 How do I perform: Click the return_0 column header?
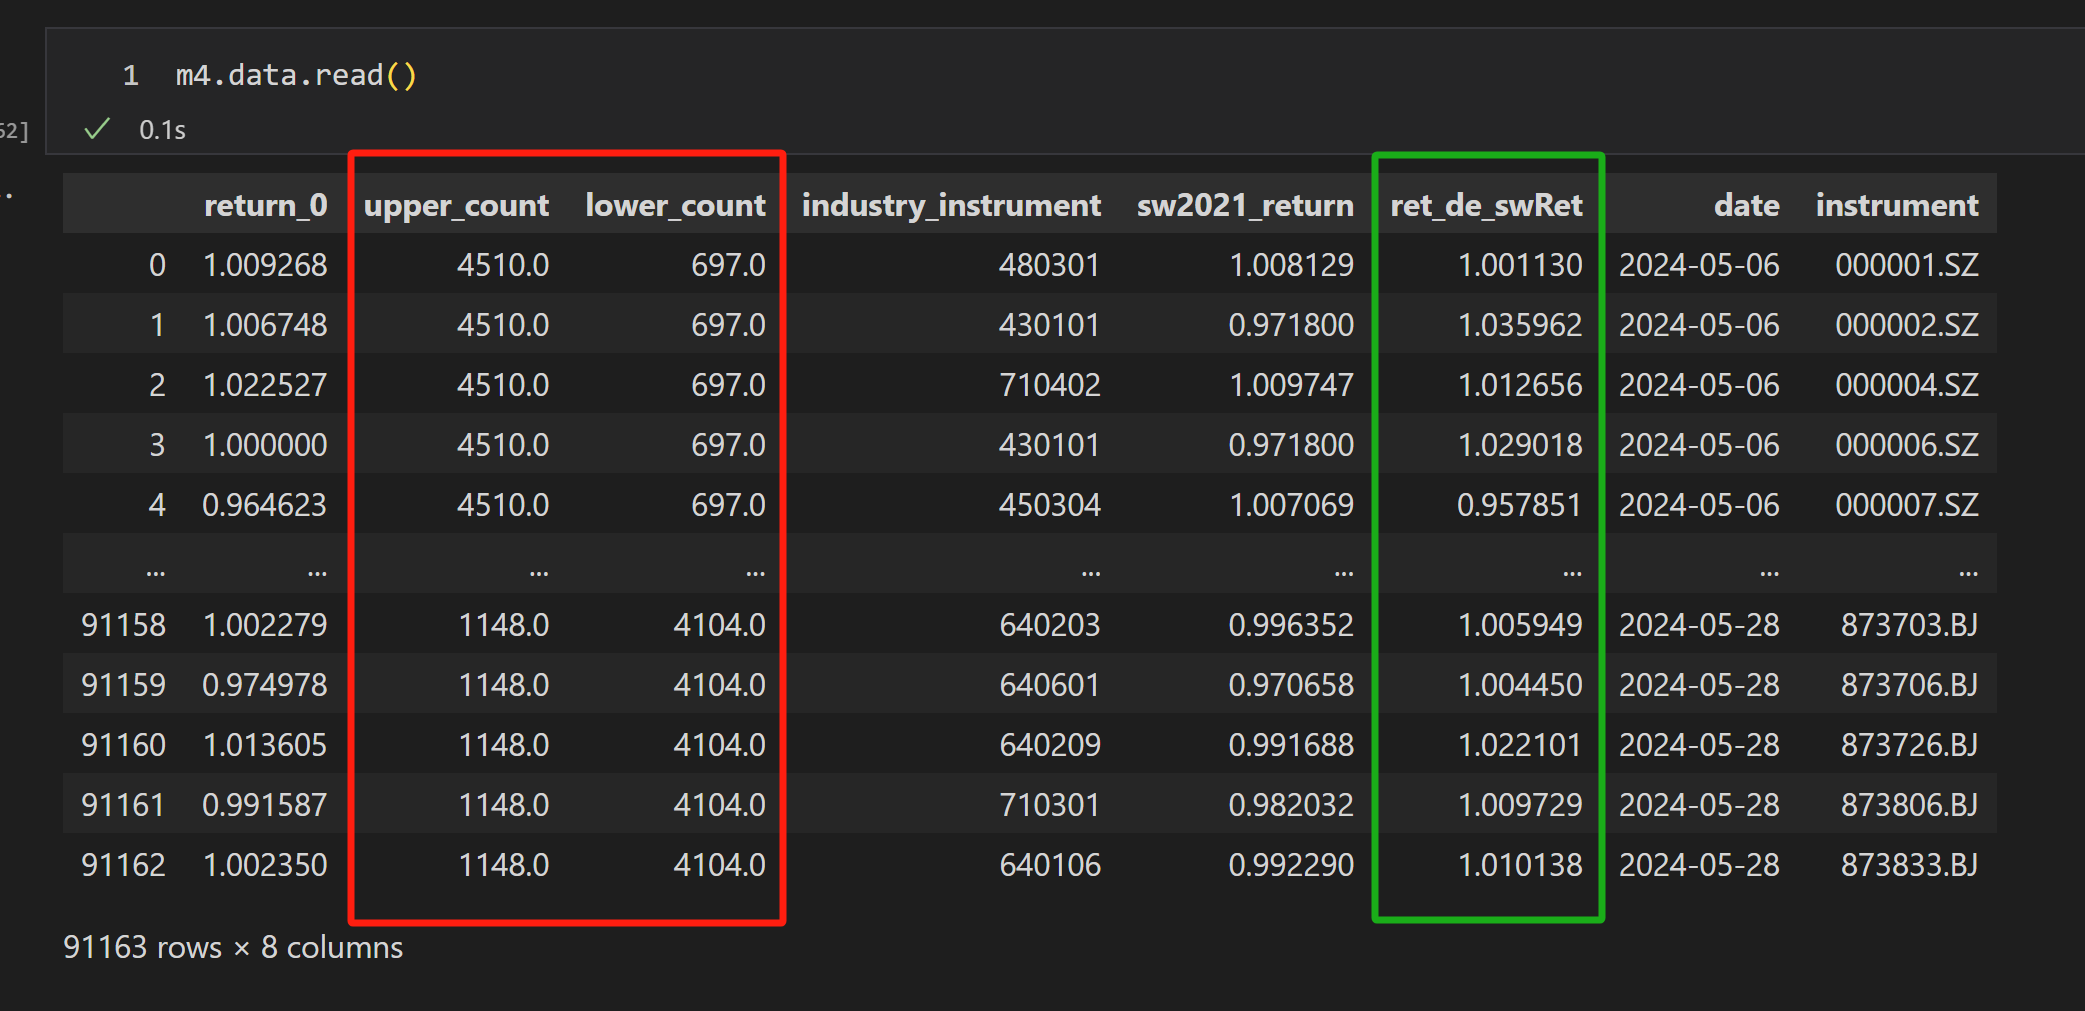[x=265, y=205]
